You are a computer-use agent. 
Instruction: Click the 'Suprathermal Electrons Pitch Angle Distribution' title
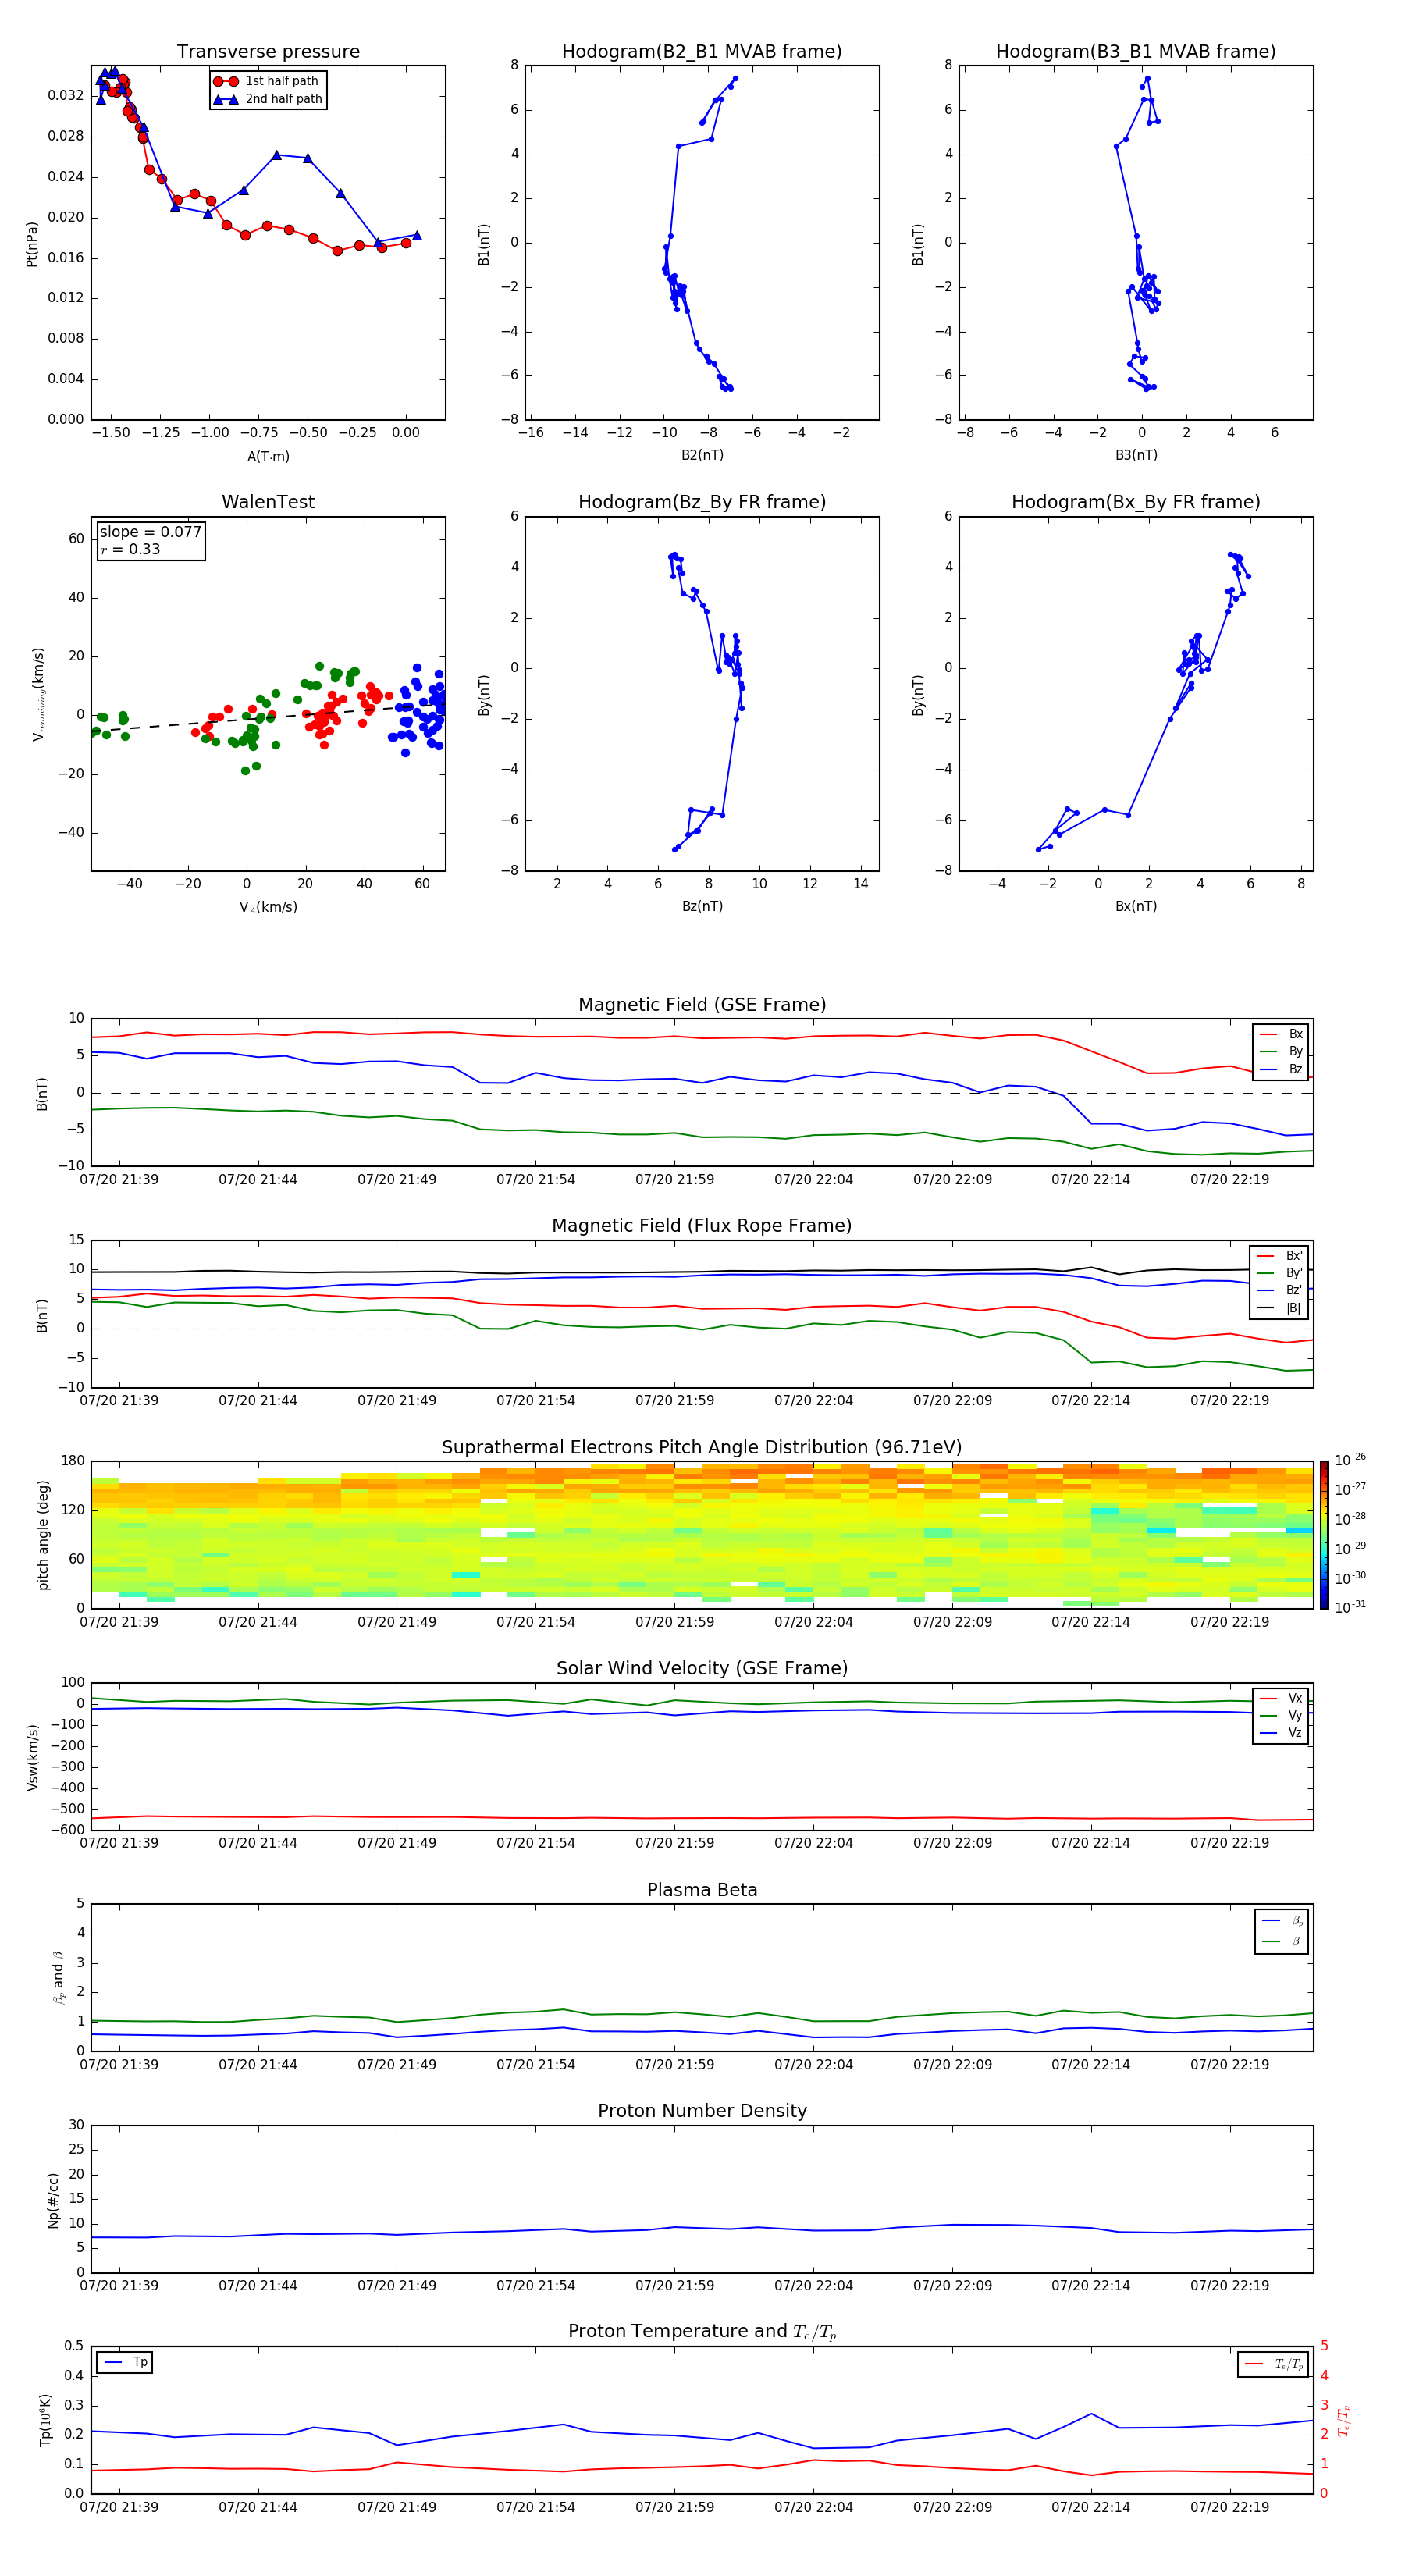pyautogui.click(x=702, y=1448)
